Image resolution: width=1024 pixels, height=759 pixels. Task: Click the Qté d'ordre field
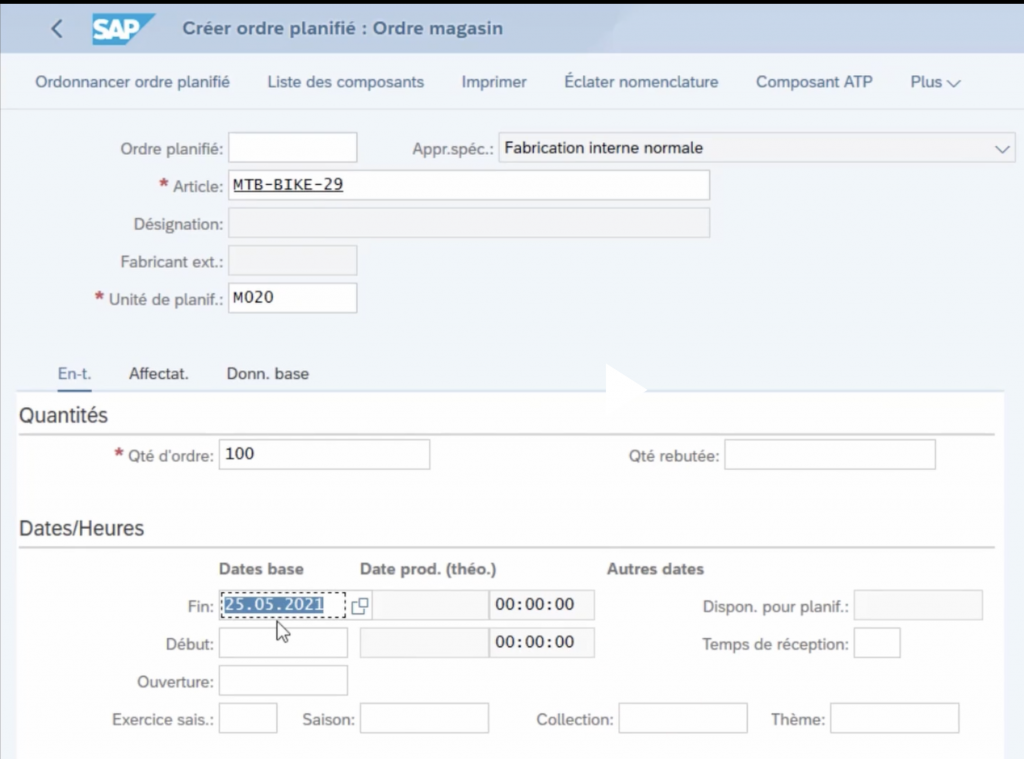324,455
